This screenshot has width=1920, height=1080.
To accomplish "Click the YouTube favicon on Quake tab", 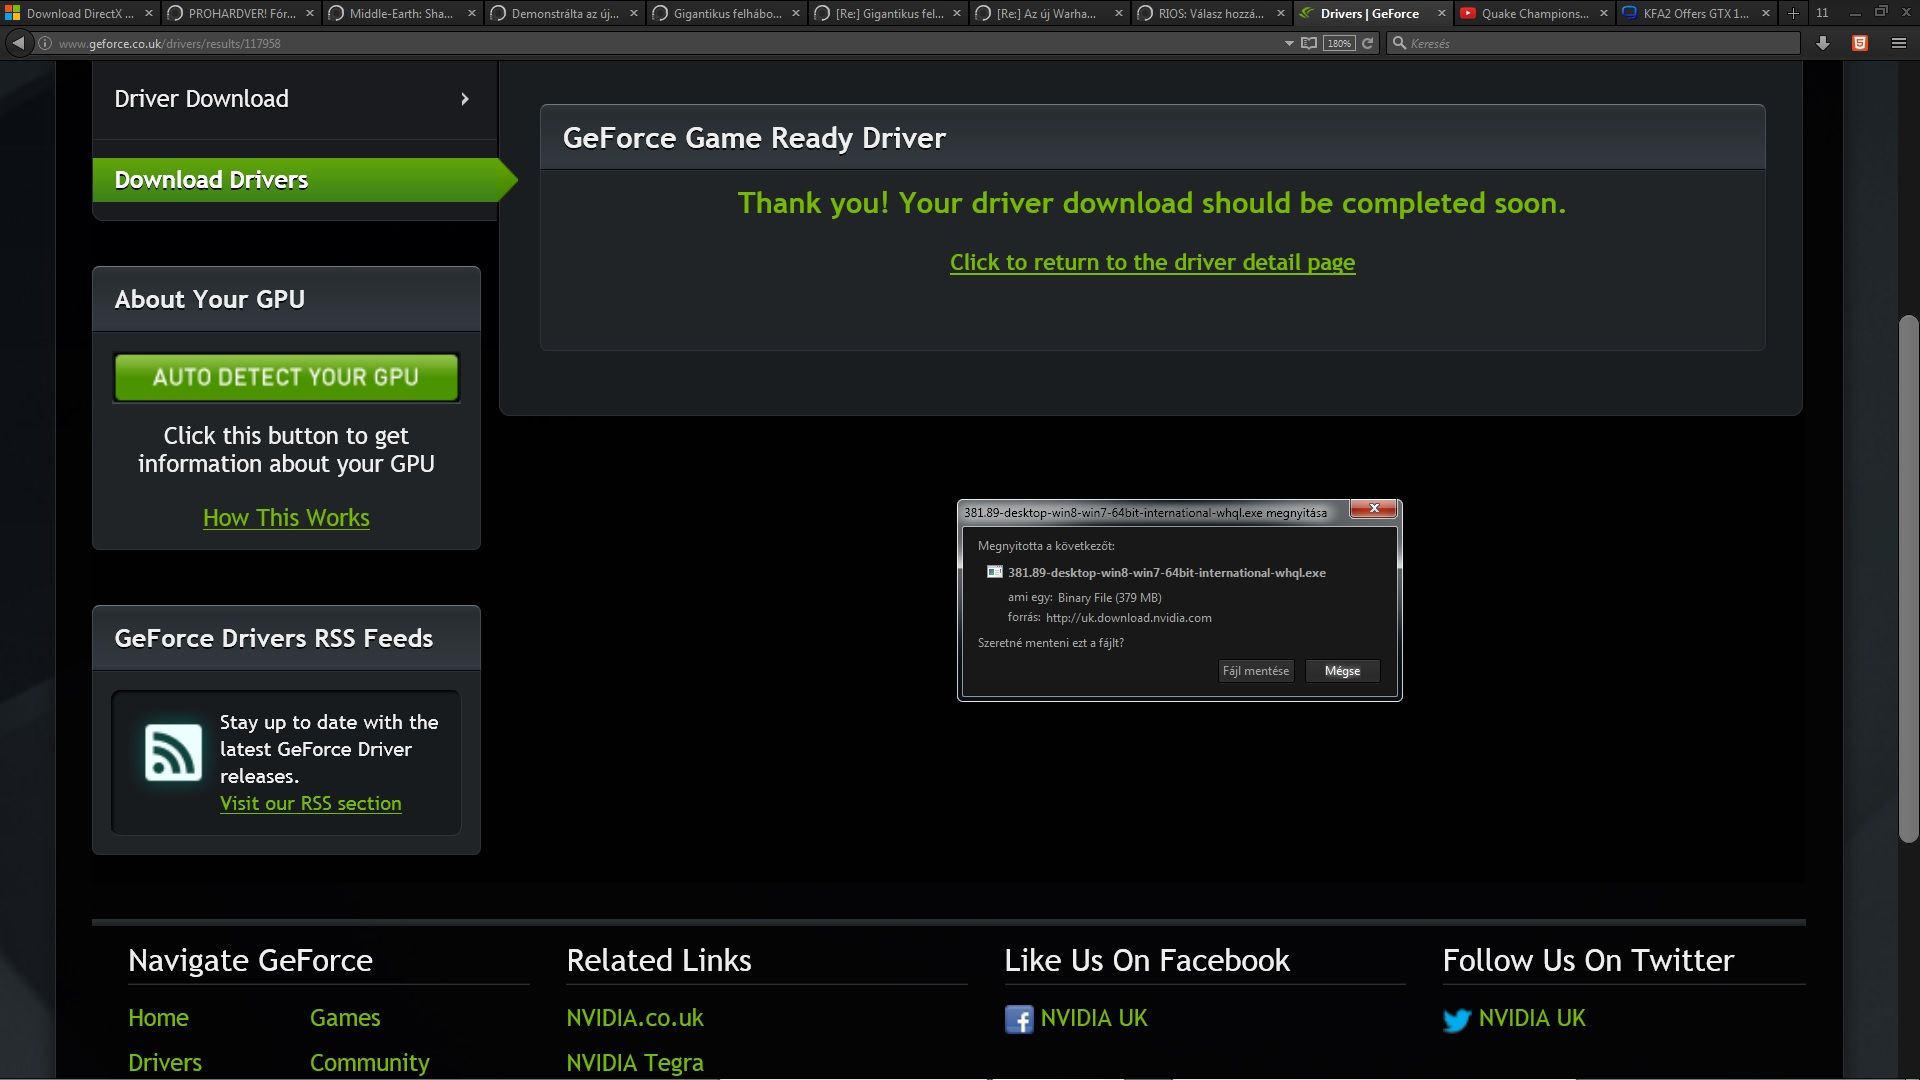I will click(1468, 13).
